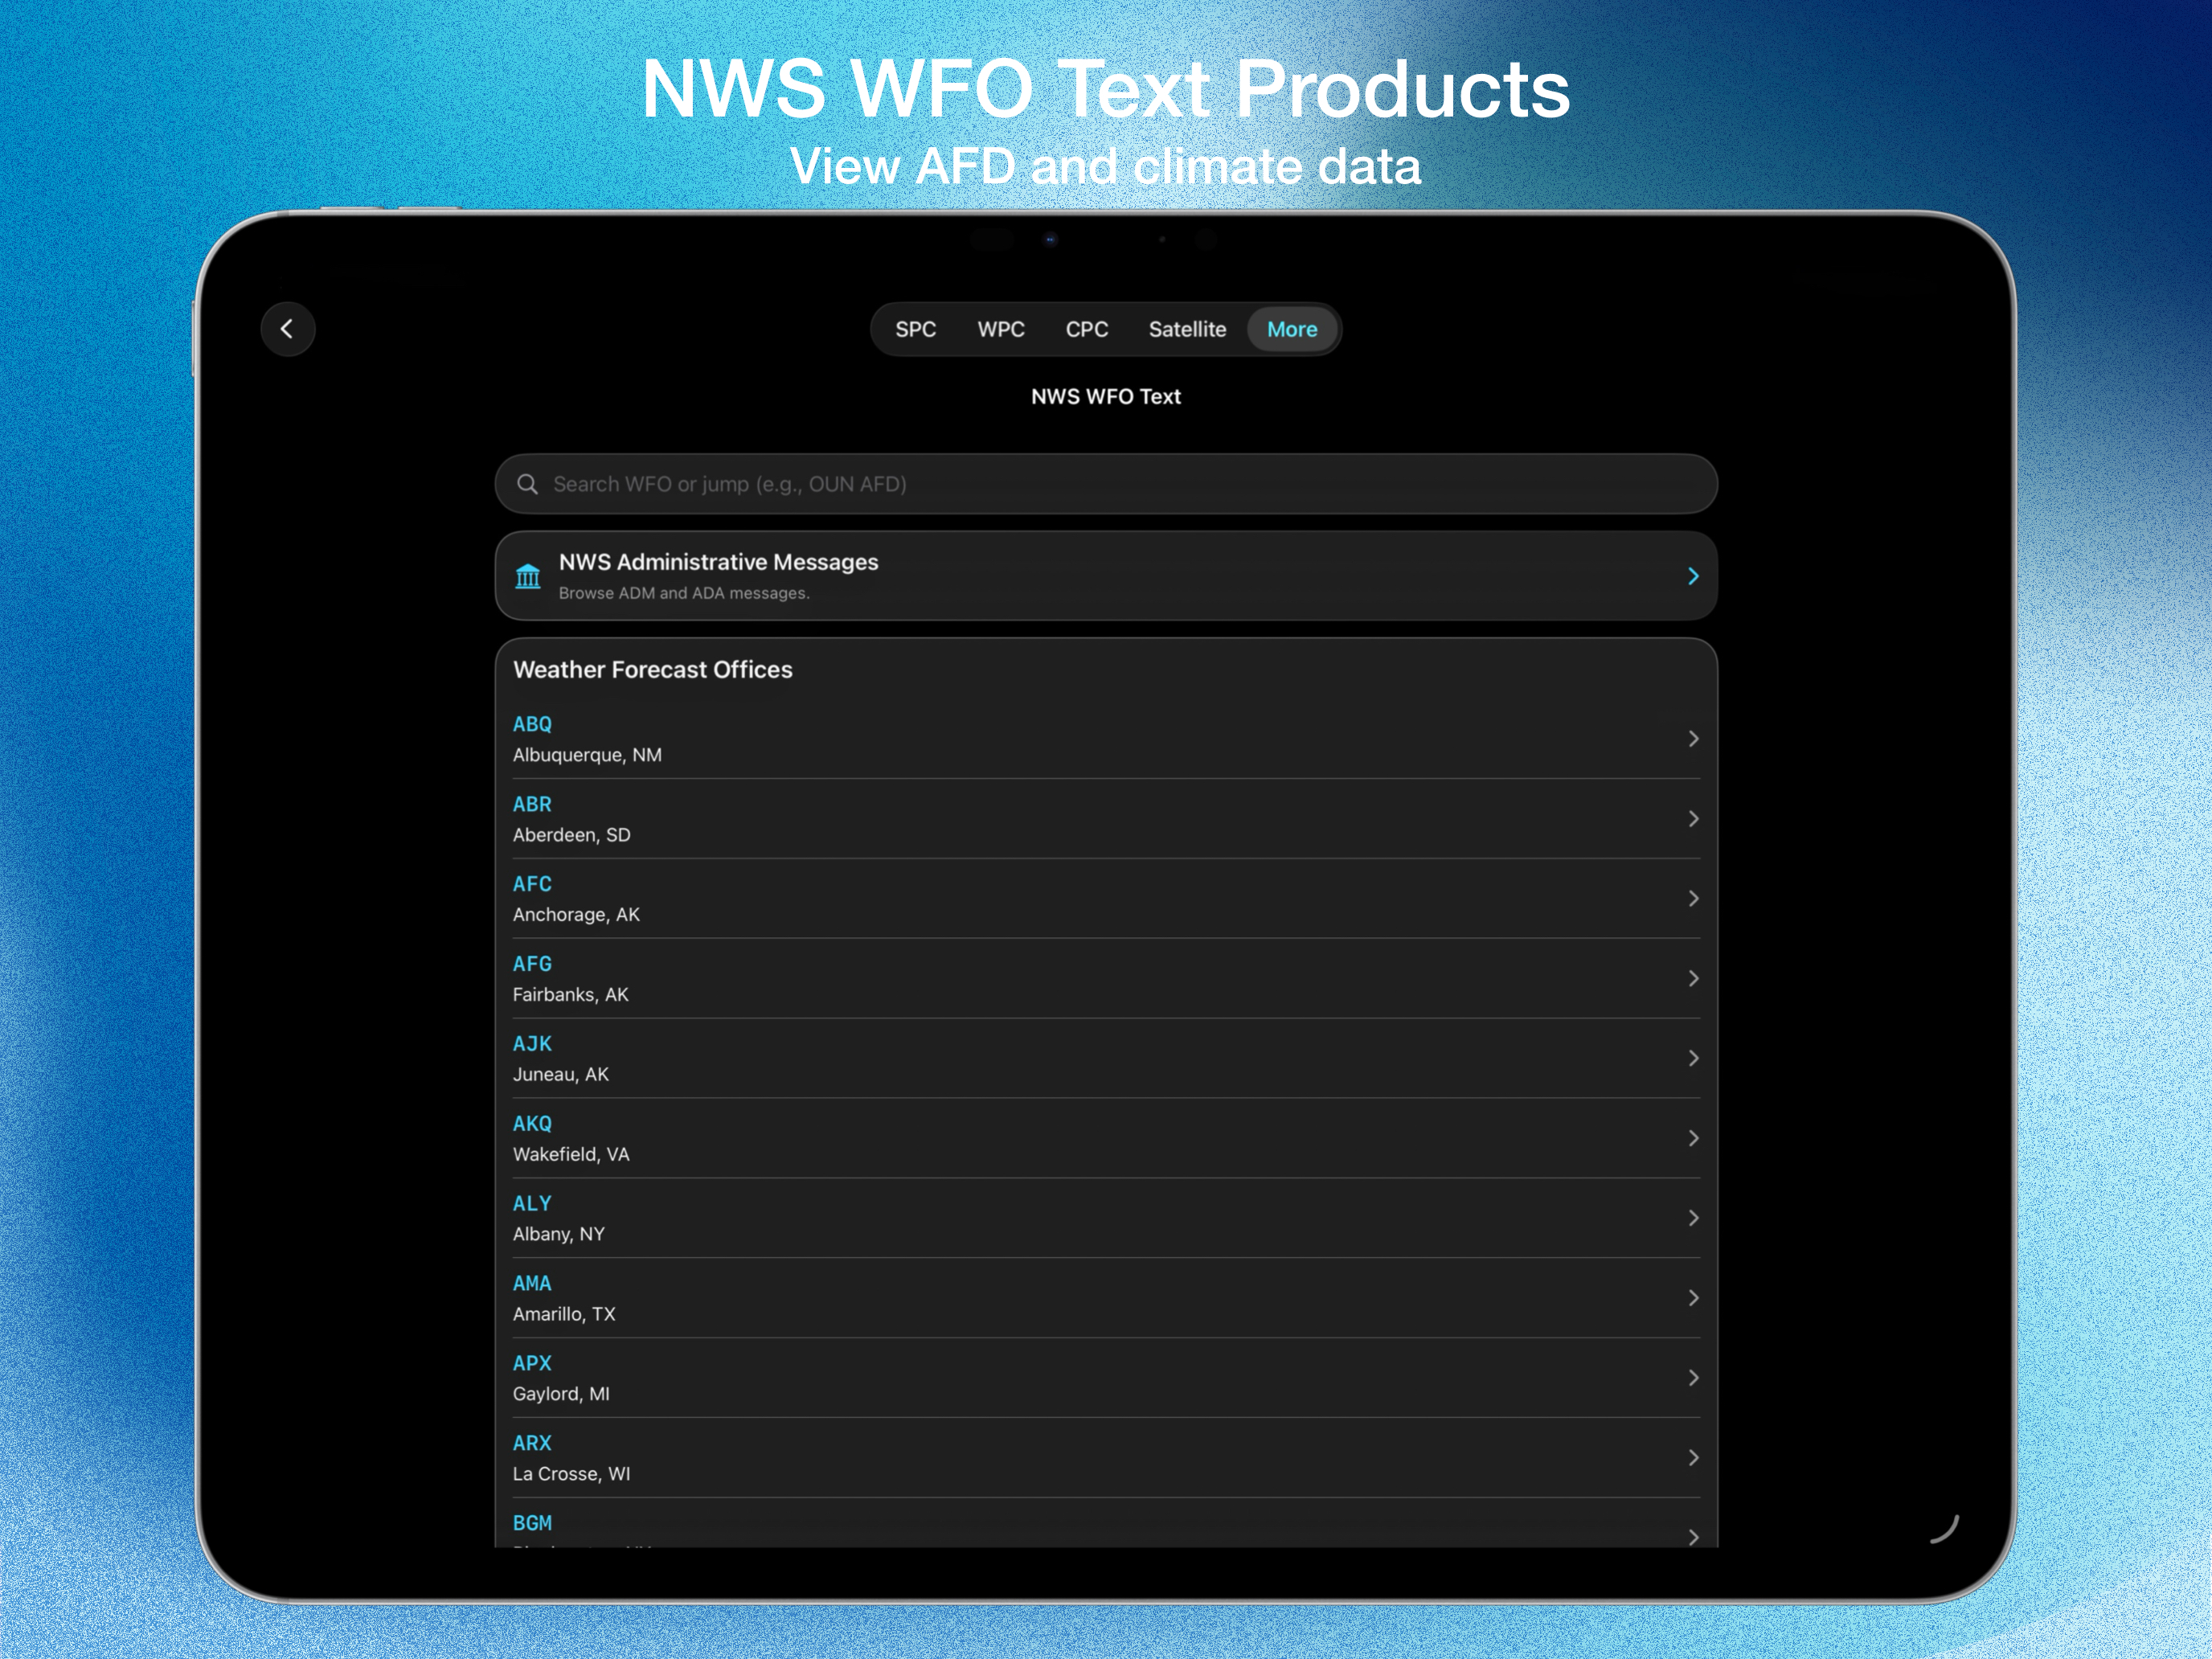
Task: Click the blue chevron for Administrative Messages
Action: coord(1693,576)
